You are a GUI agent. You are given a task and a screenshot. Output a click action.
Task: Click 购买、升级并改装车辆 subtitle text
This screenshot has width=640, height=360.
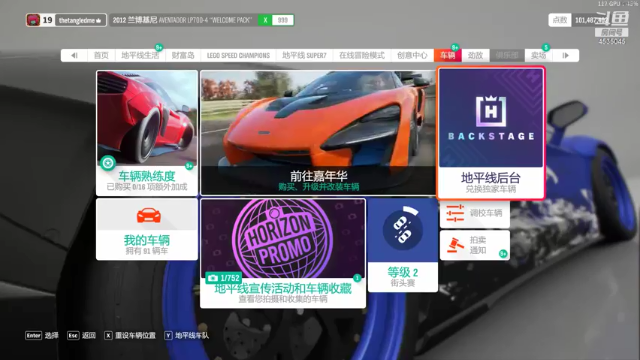pos(318,187)
